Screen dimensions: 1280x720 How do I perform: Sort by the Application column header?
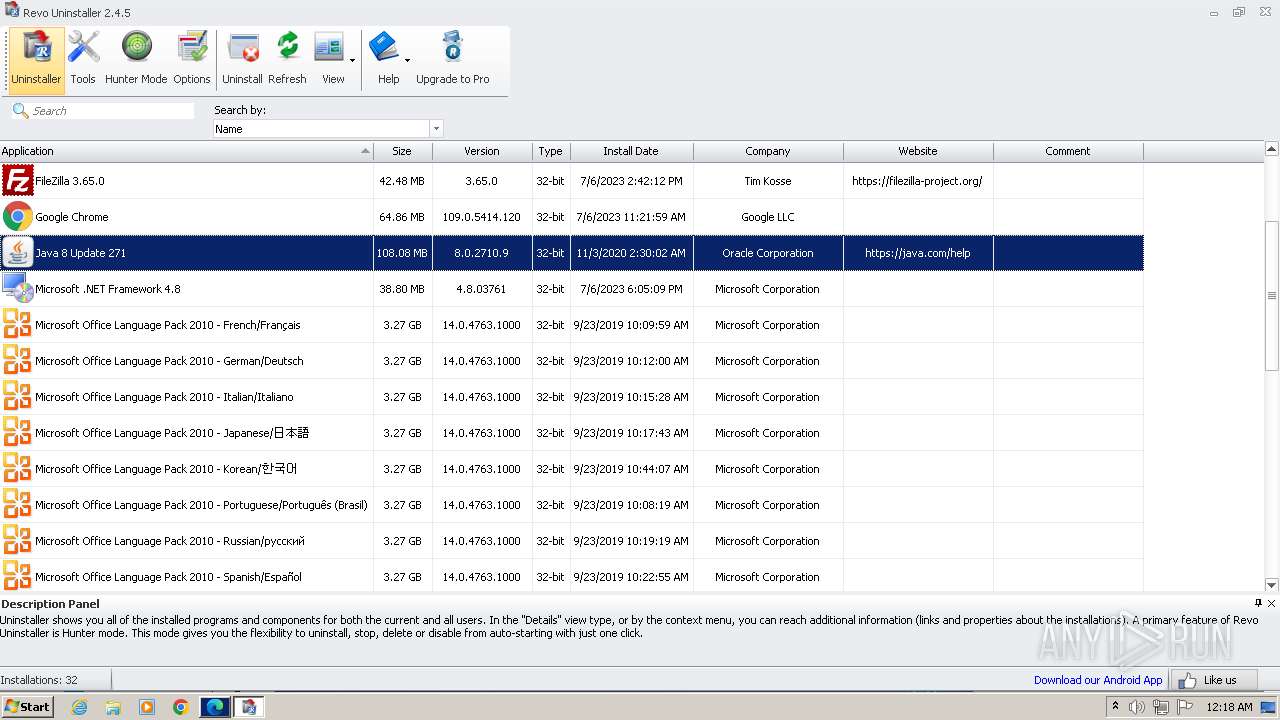pyautogui.click(x=186, y=151)
